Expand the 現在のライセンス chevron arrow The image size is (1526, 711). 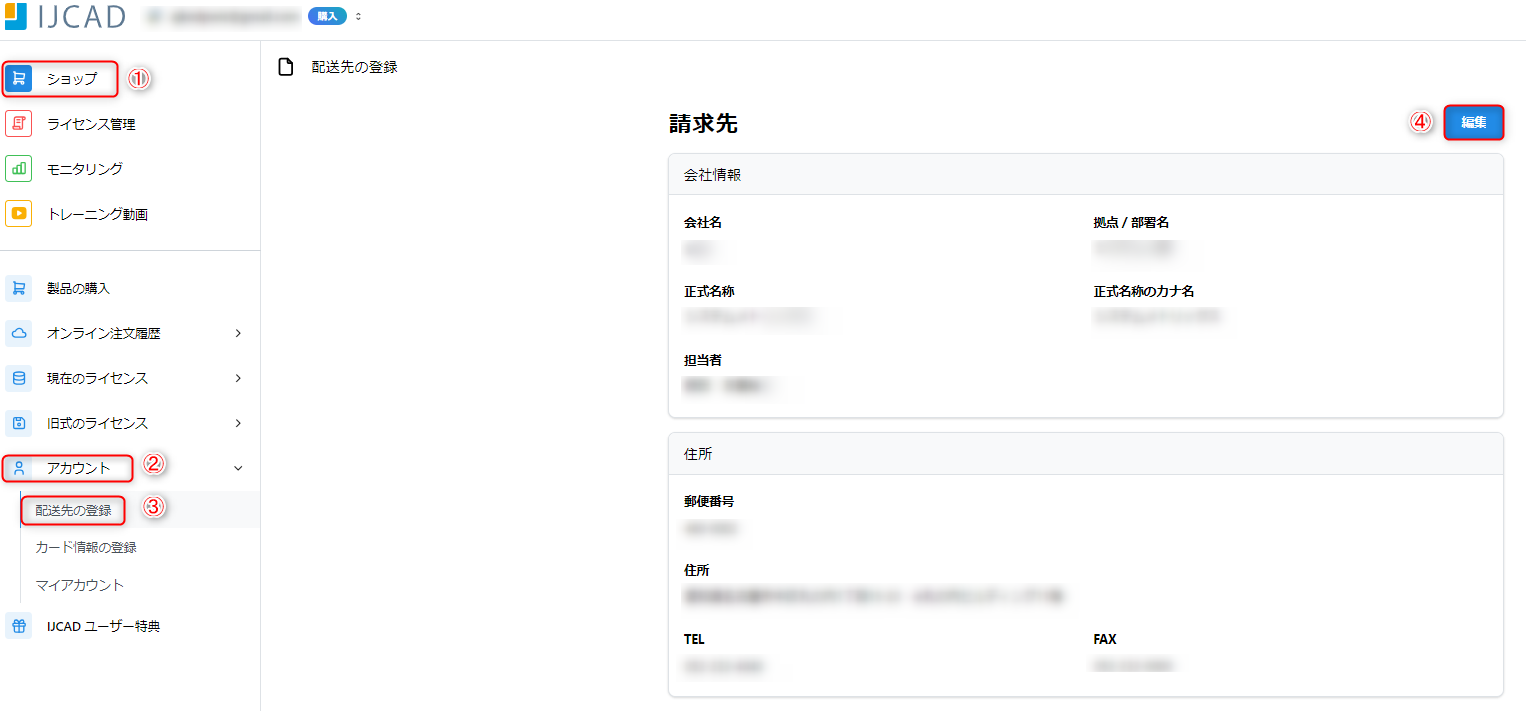coord(238,378)
